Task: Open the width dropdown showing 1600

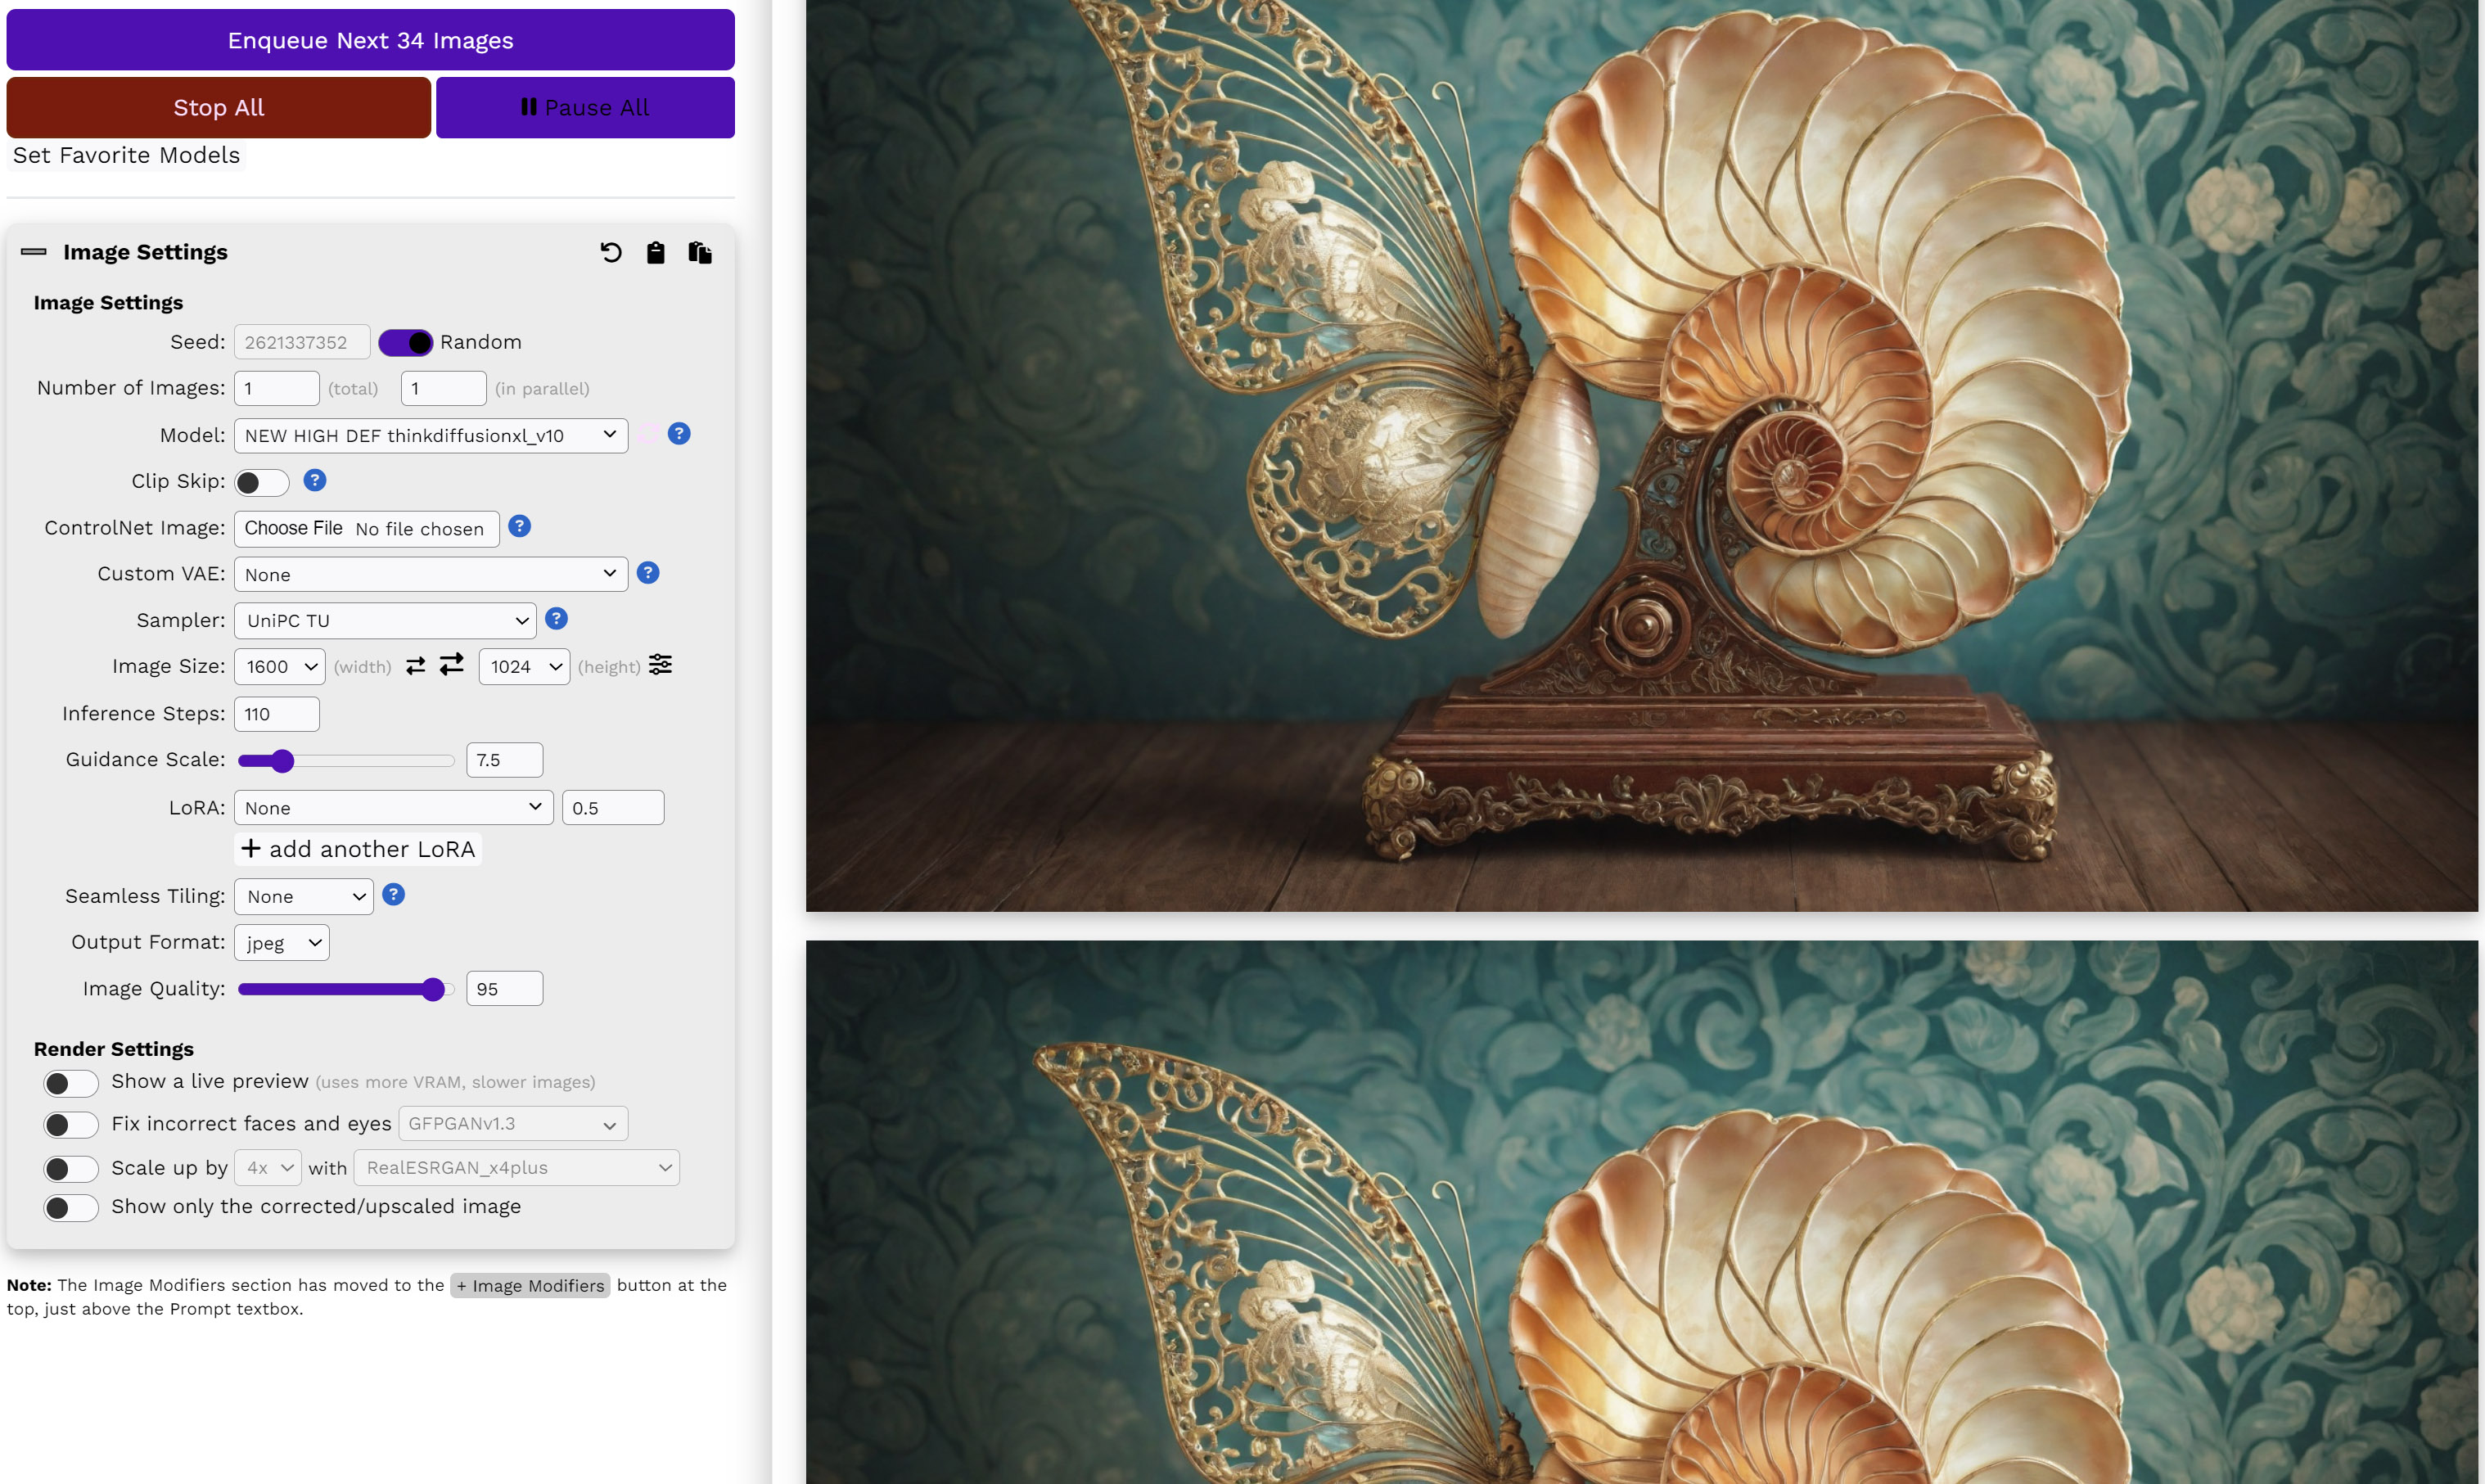Action: [x=279, y=666]
